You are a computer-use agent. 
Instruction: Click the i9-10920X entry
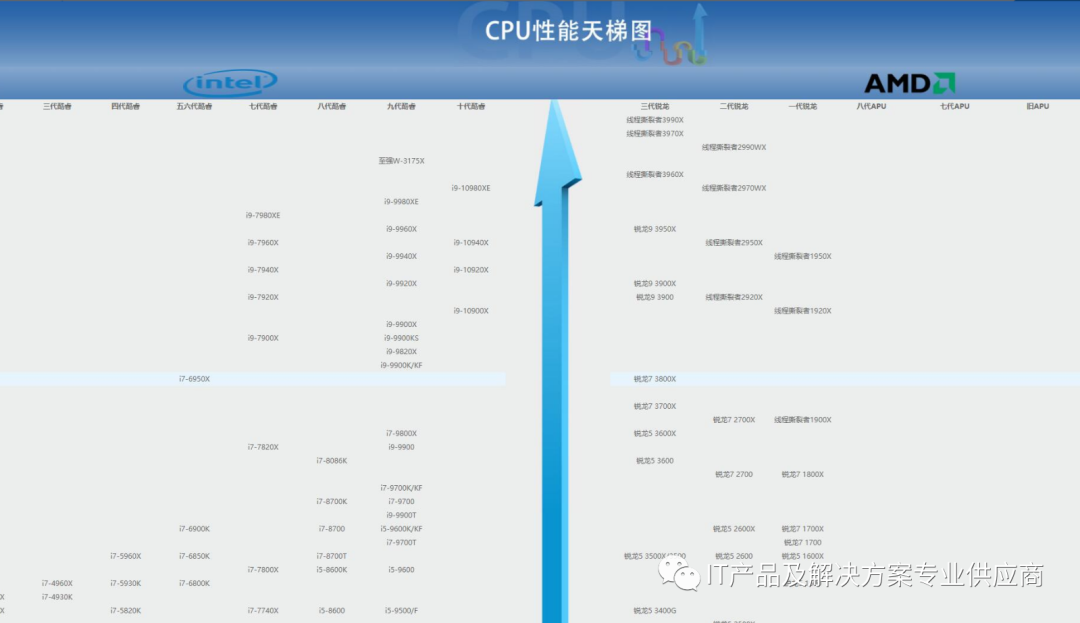[471, 270]
